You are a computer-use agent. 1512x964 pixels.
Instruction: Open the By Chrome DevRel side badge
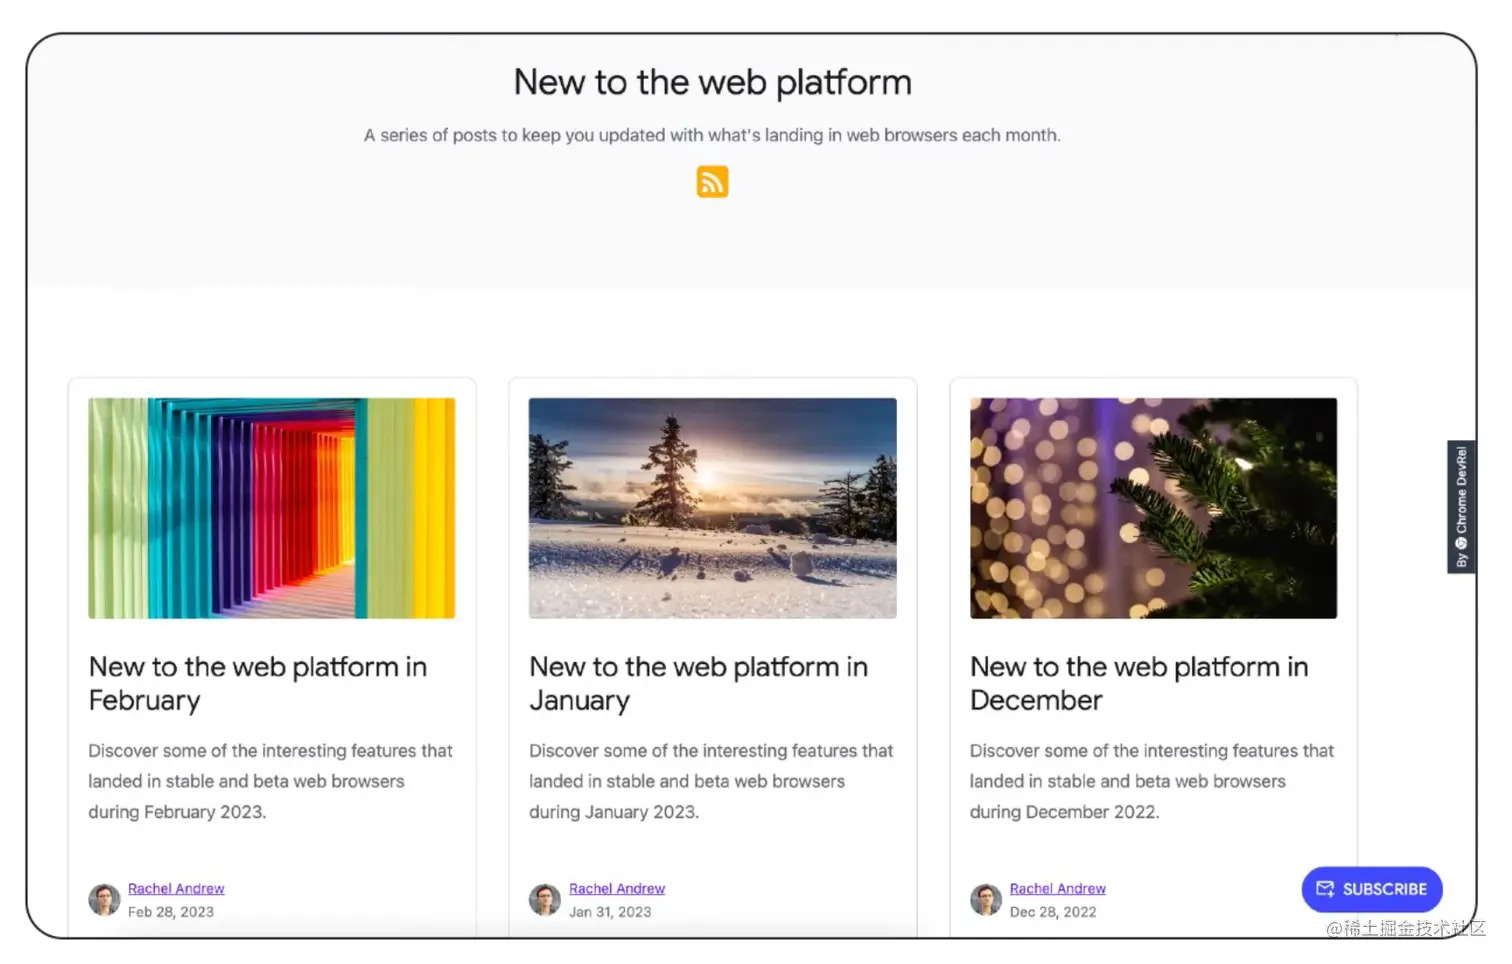click(x=1461, y=507)
